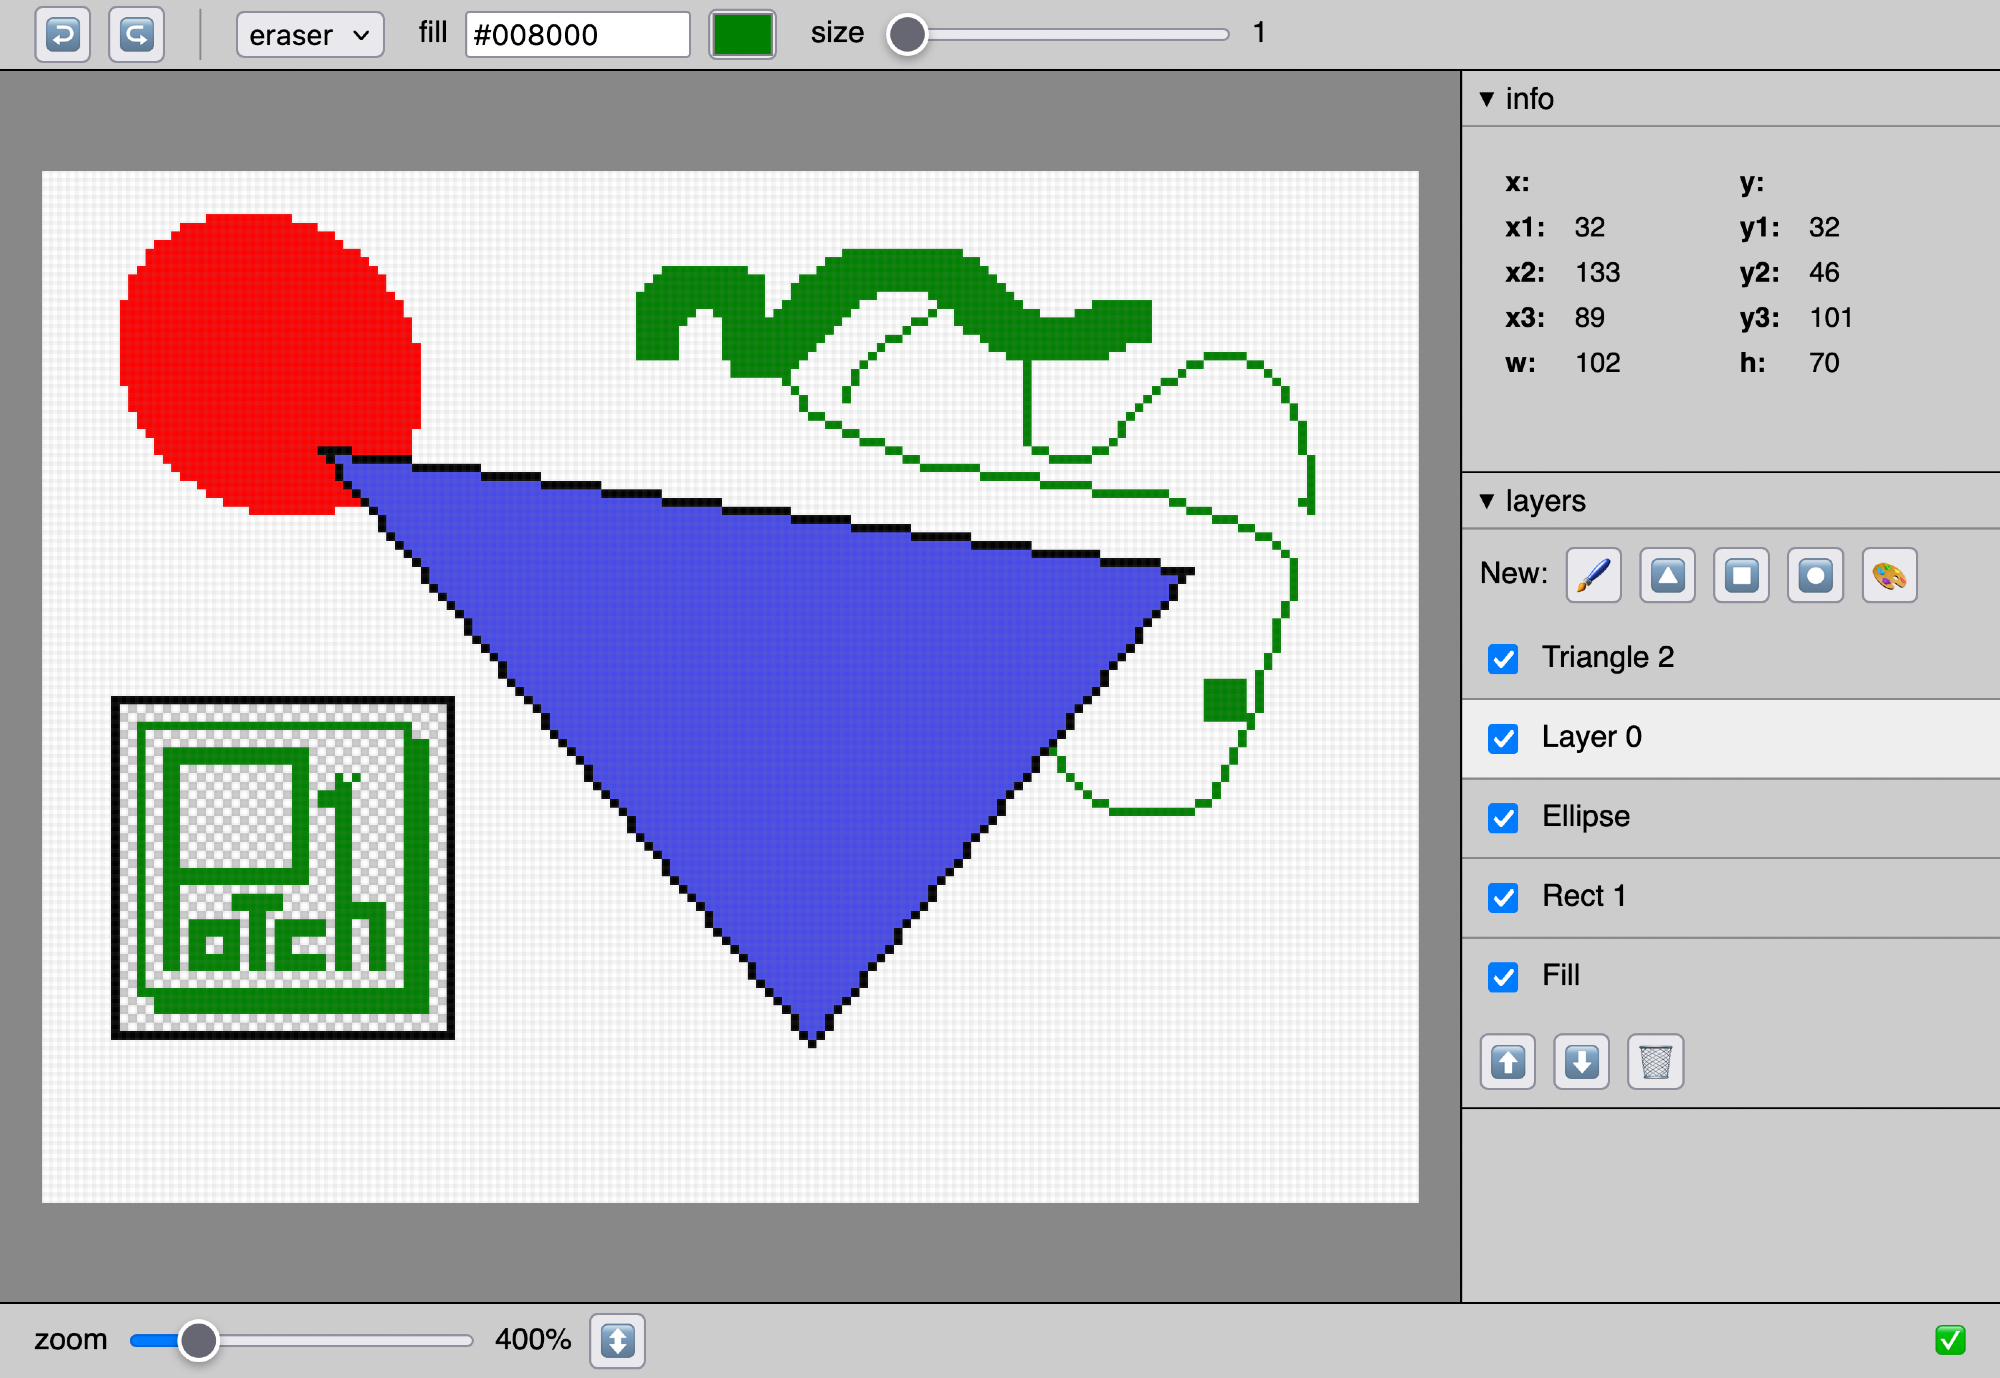This screenshot has height=1378, width=2000.
Task: Click the redo arrow button
Action: (136, 35)
